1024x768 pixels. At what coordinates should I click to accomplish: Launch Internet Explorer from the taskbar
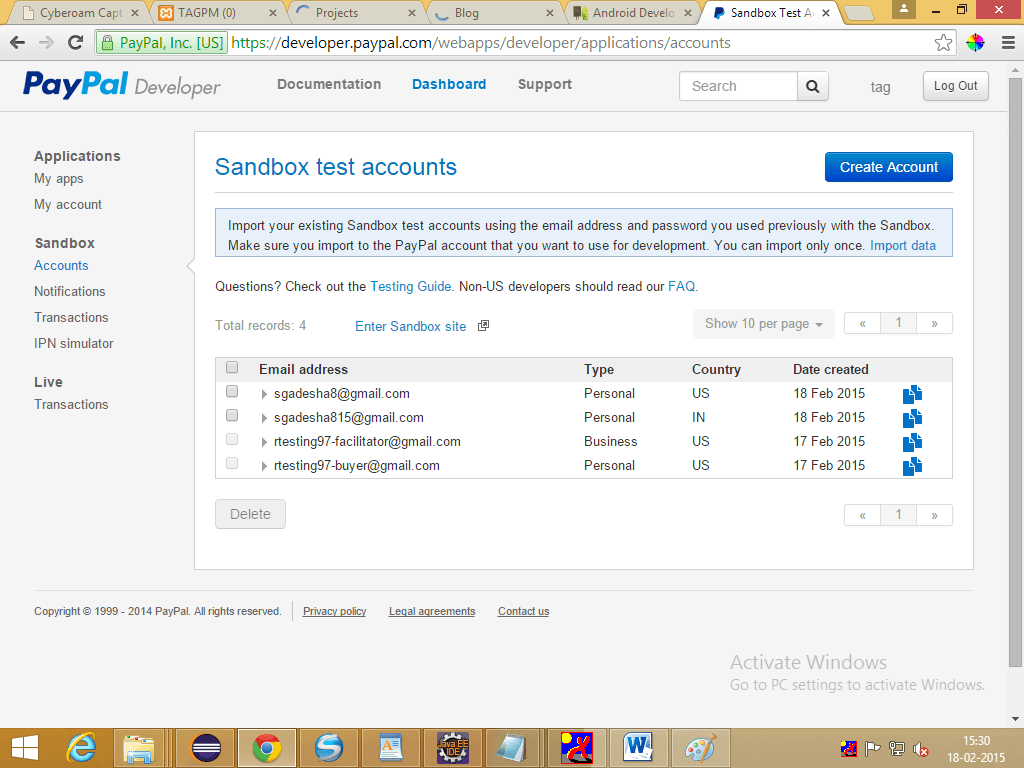pos(82,748)
